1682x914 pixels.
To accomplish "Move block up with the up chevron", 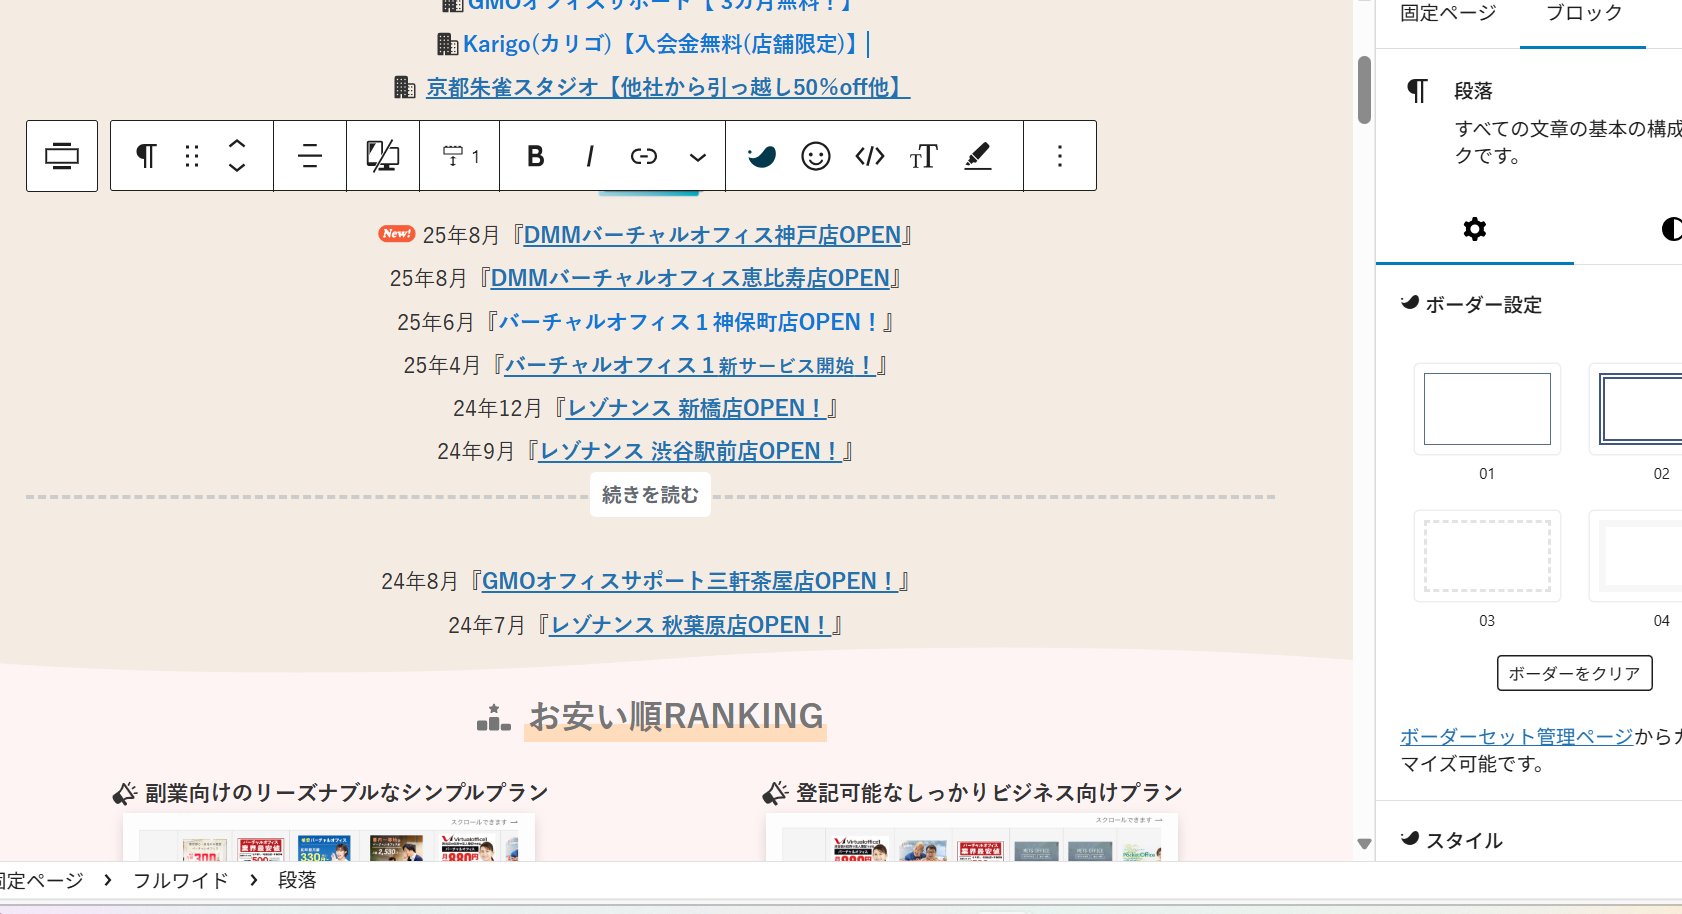I will click(x=237, y=143).
